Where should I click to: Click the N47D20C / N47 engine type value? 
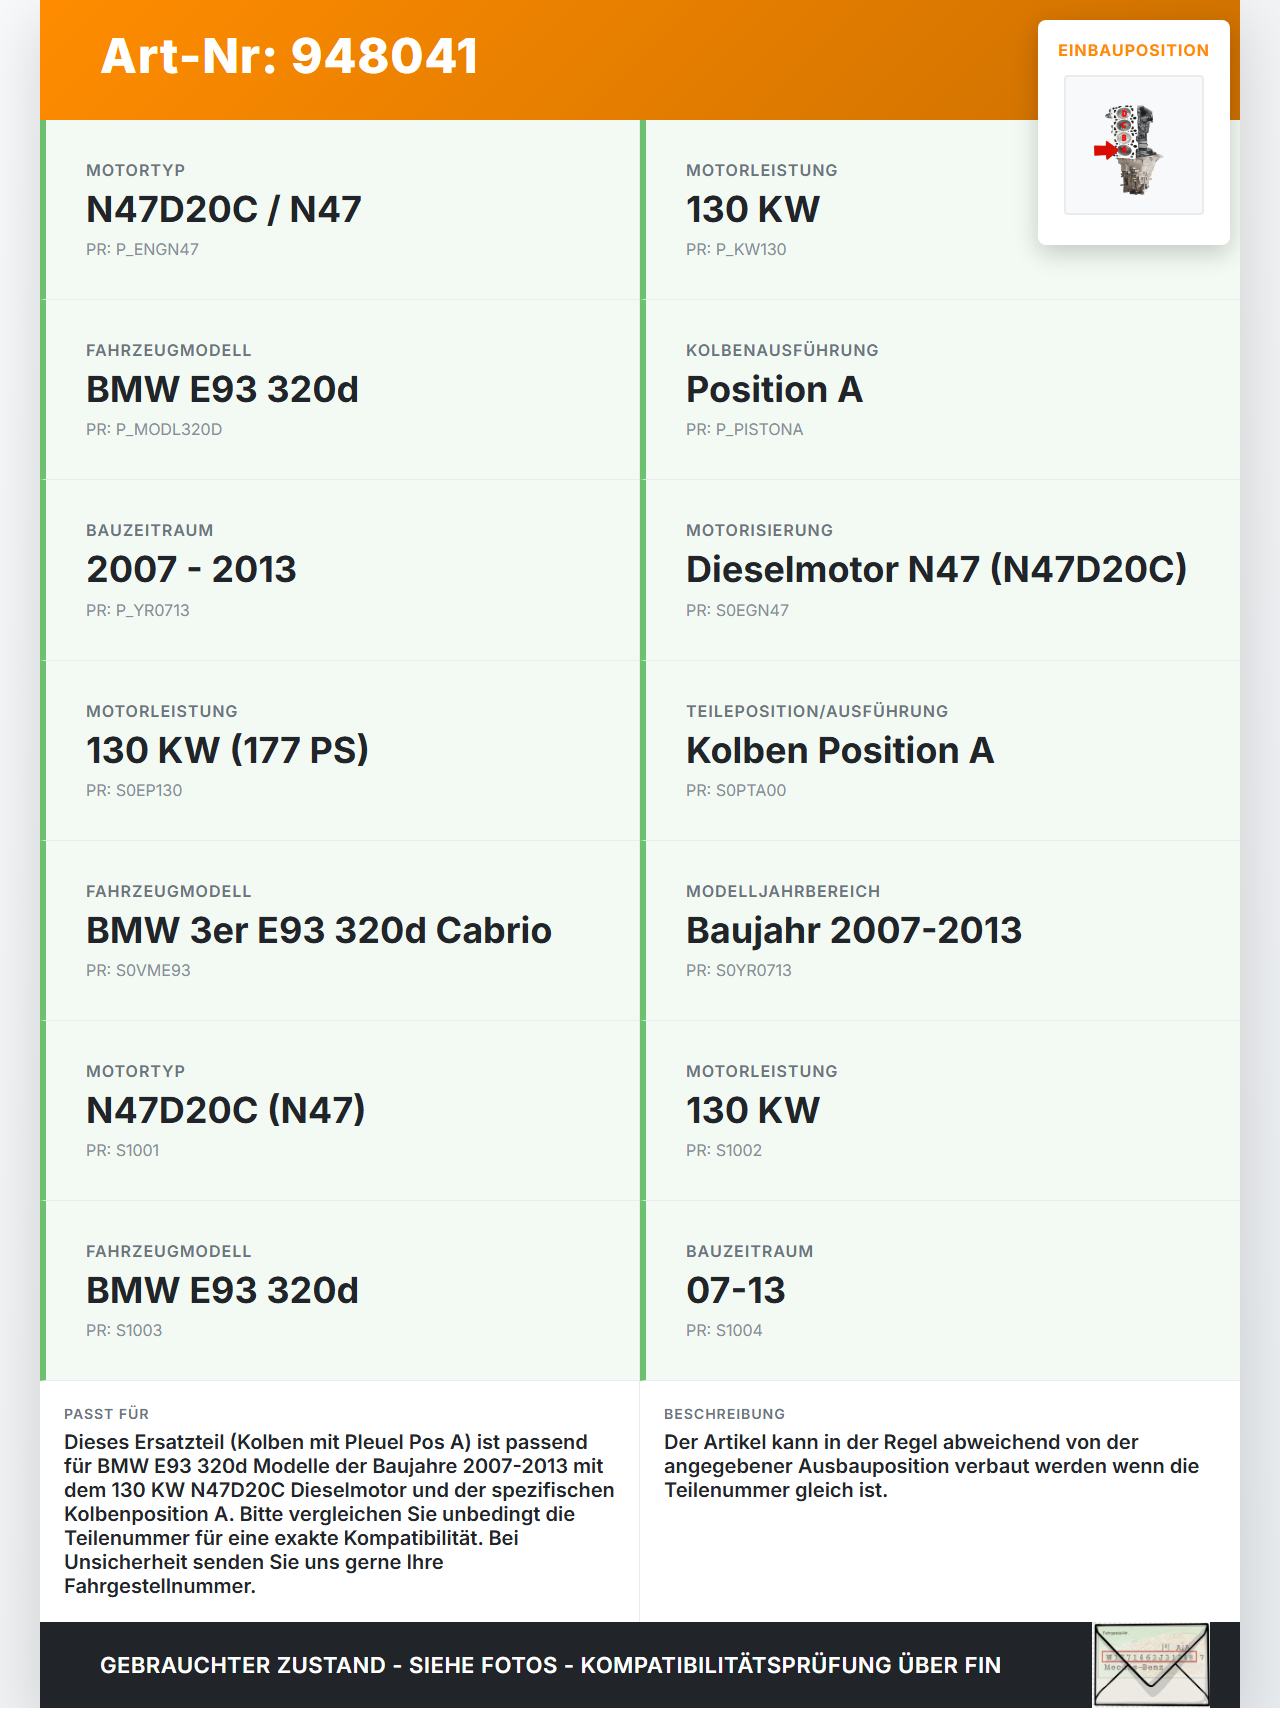click(x=224, y=210)
